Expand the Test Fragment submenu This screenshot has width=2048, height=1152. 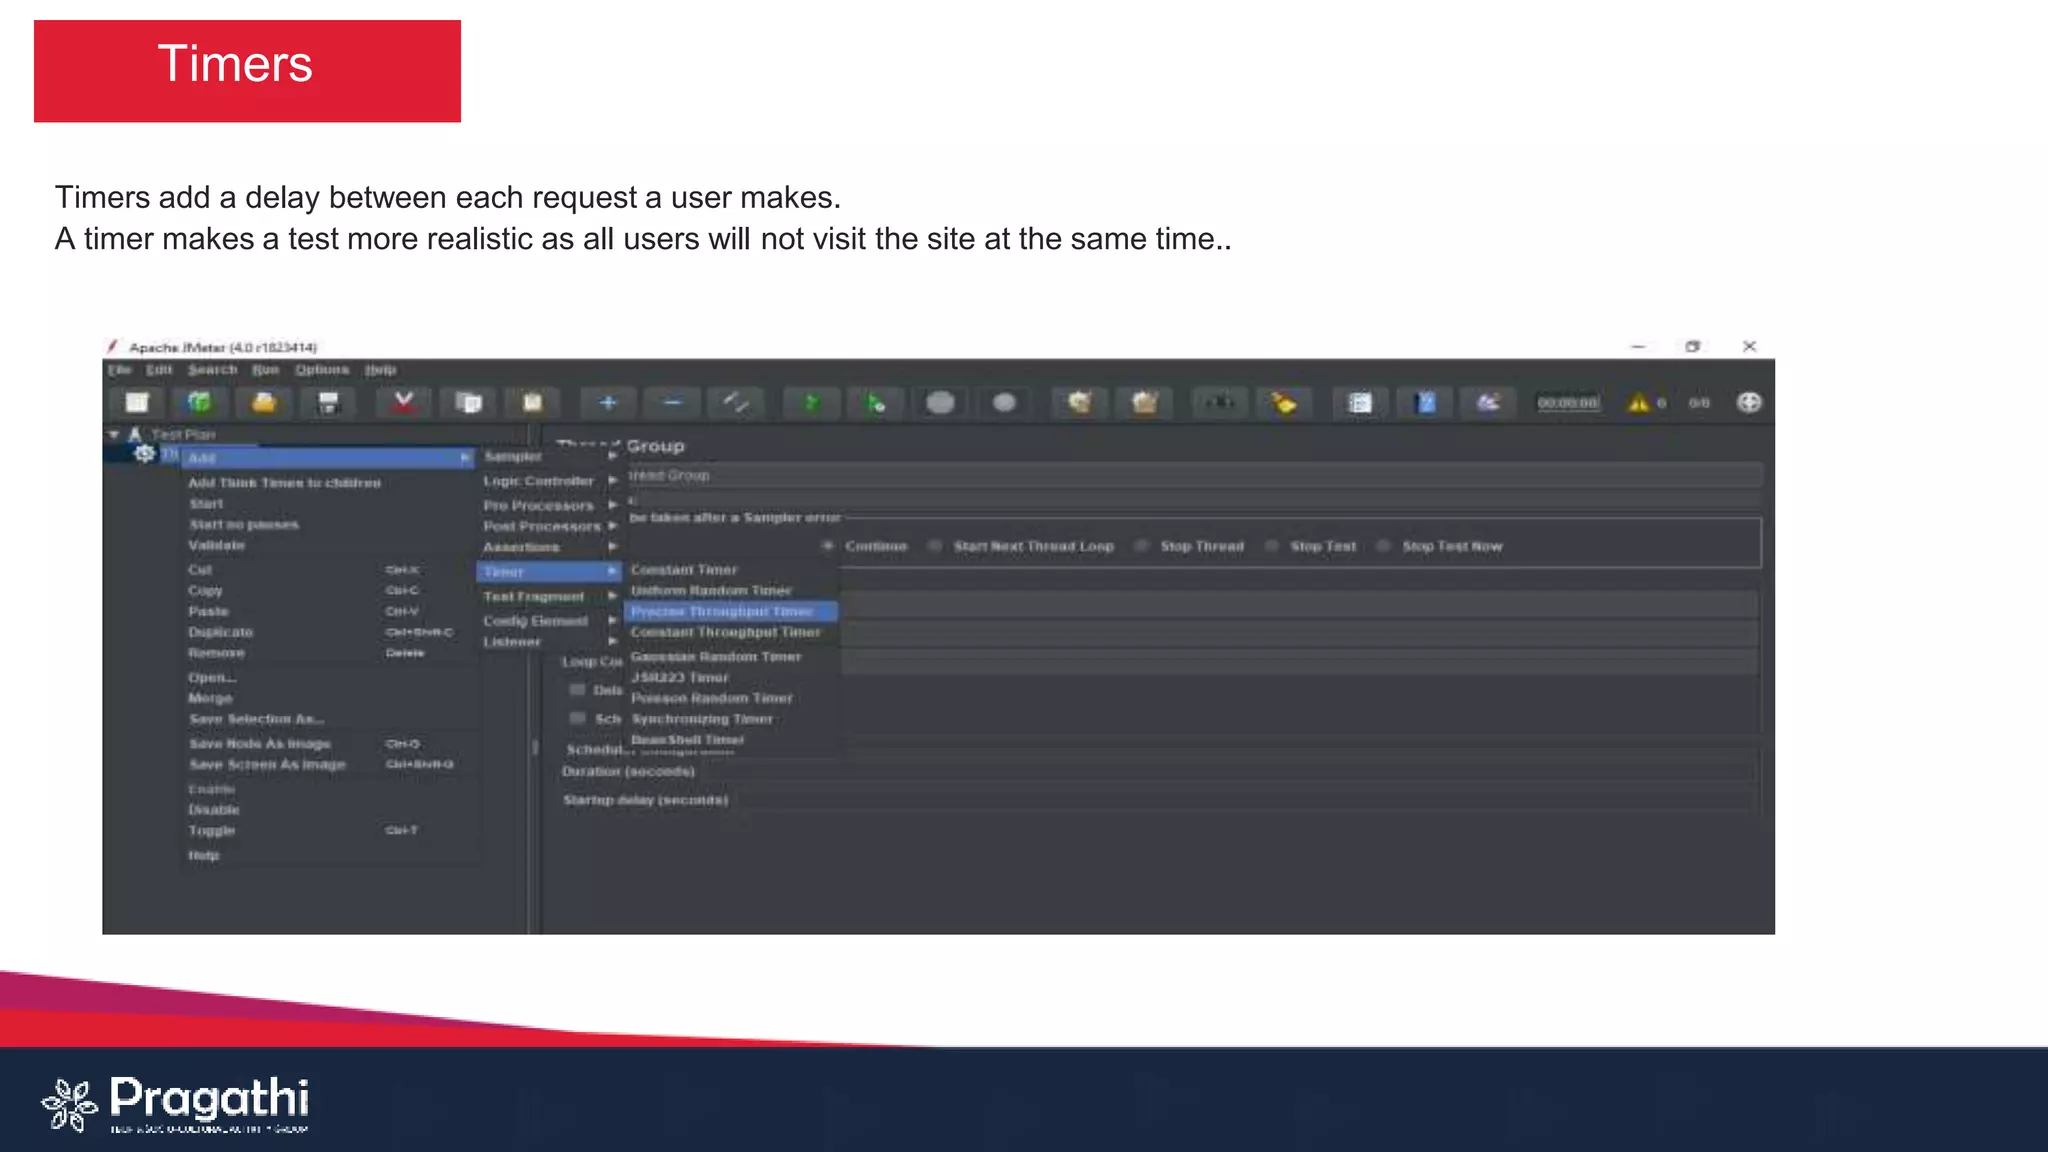pos(550,596)
